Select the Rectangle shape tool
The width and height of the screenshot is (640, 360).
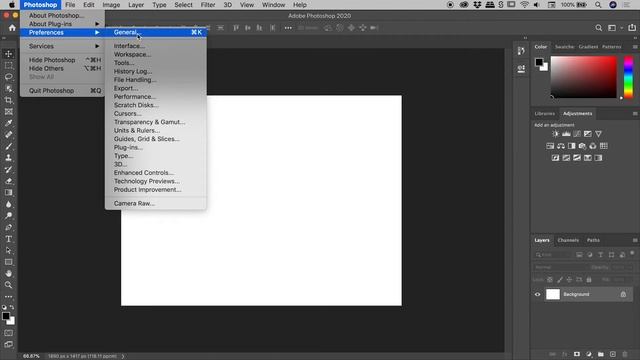point(9,262)
